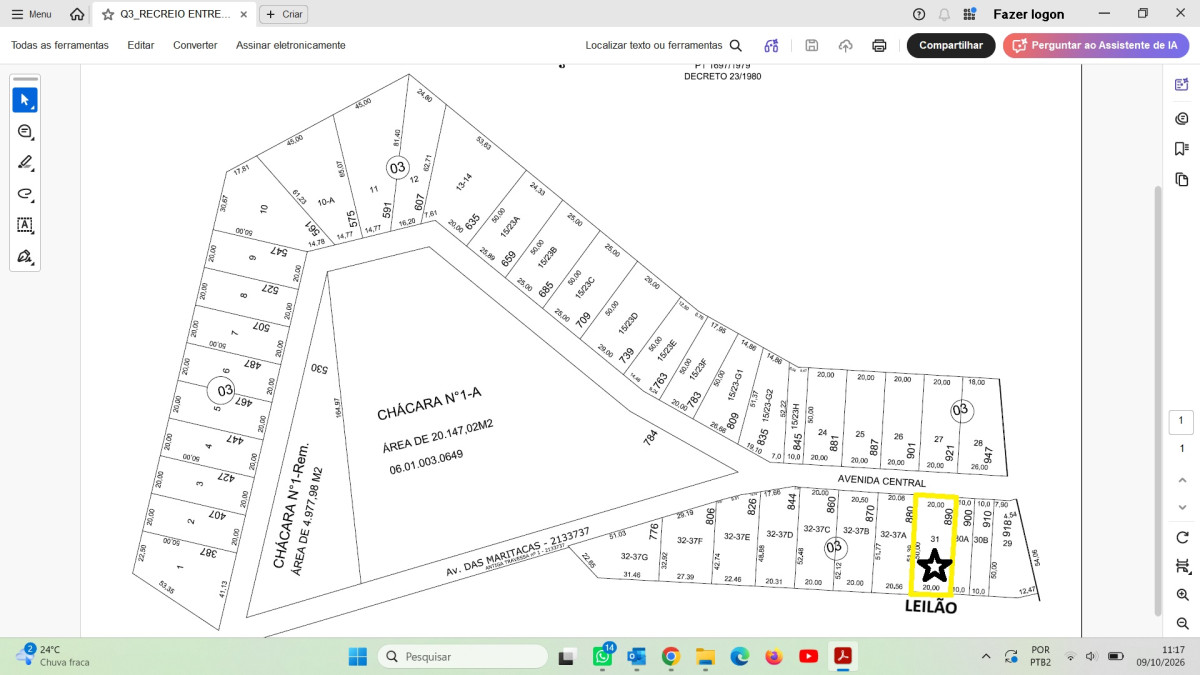Click the Compartilhar button
Image resolution: width=1200 pixels, height=675 pixels.
coord(951,45)
